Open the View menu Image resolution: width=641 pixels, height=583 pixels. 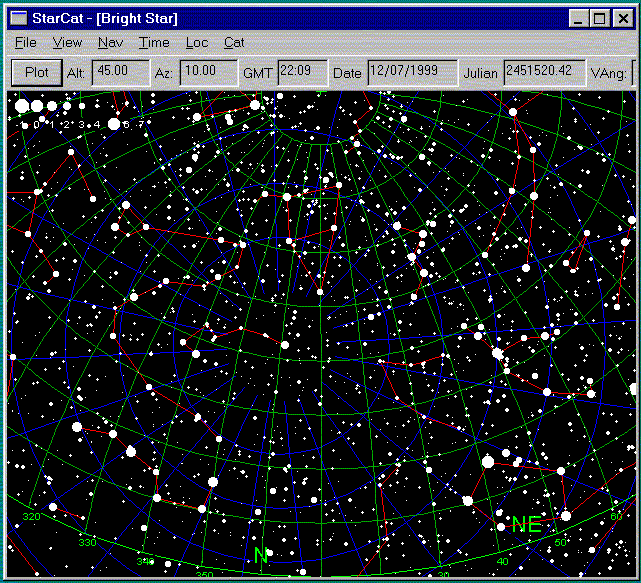click(x=67, y=43)
